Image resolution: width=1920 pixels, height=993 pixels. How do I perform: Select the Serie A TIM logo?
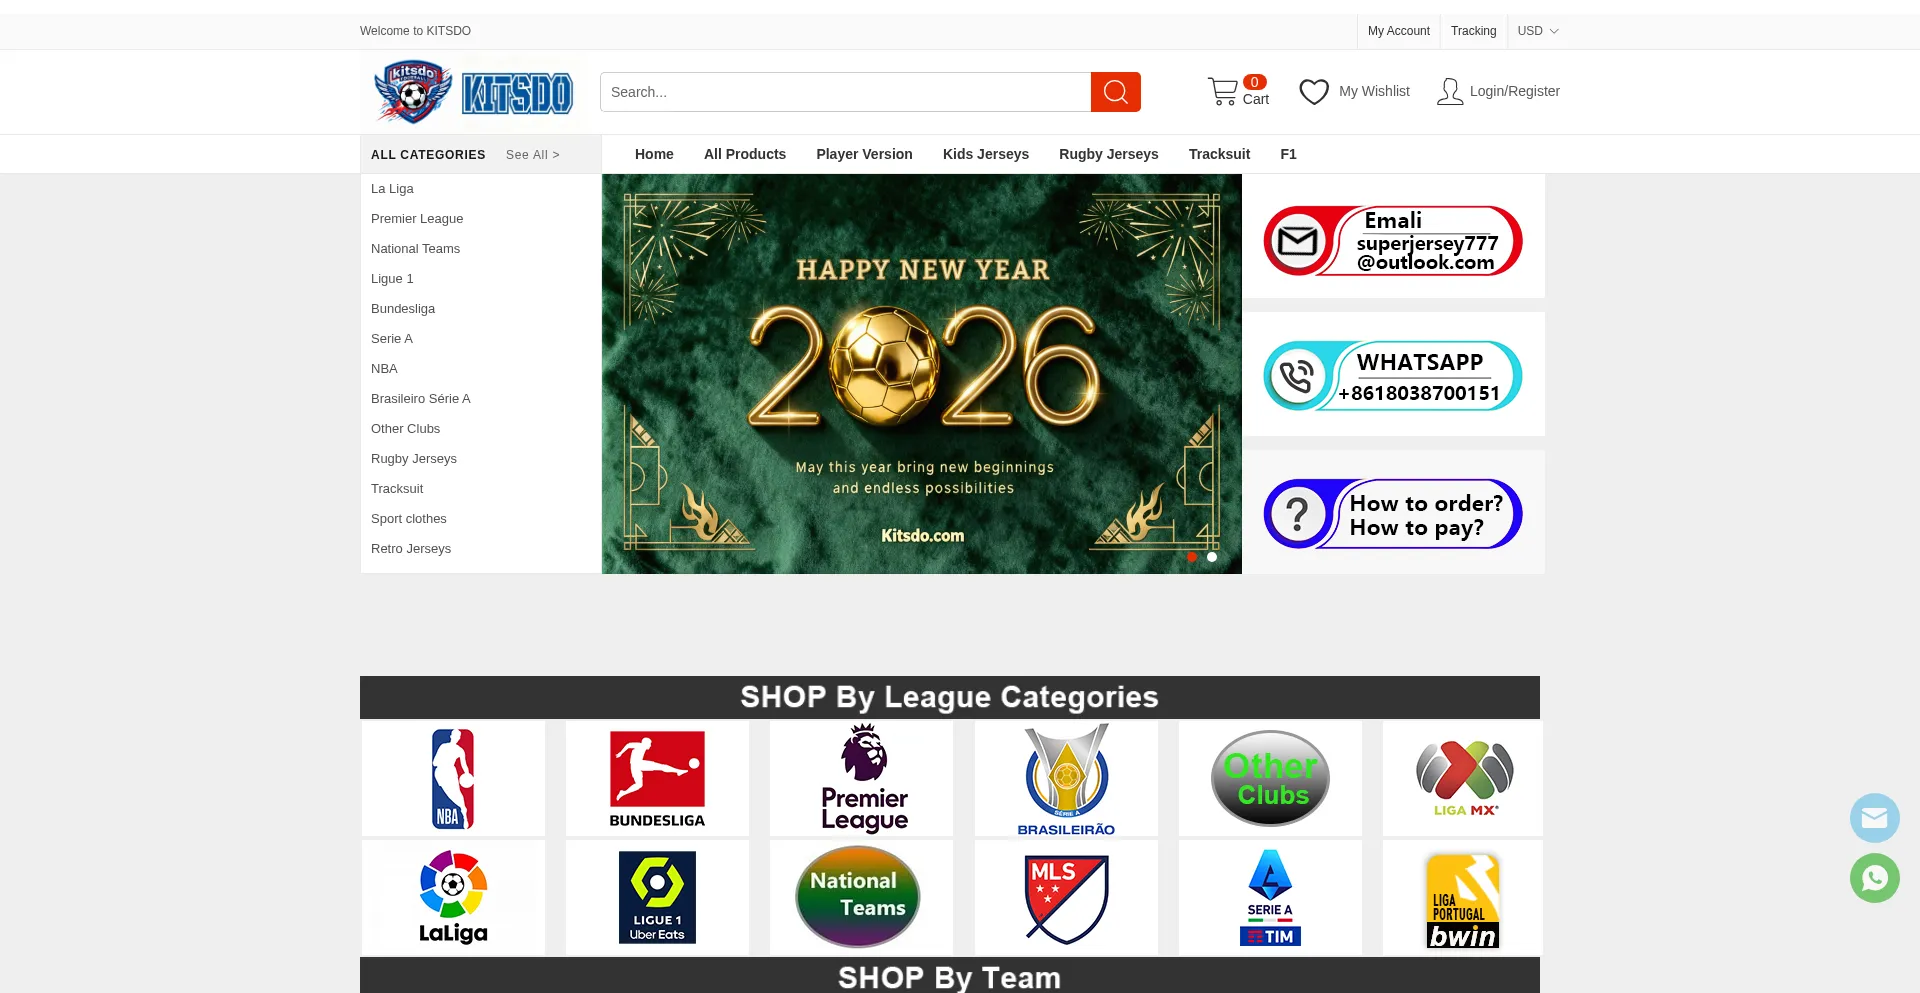point(1270,897)
